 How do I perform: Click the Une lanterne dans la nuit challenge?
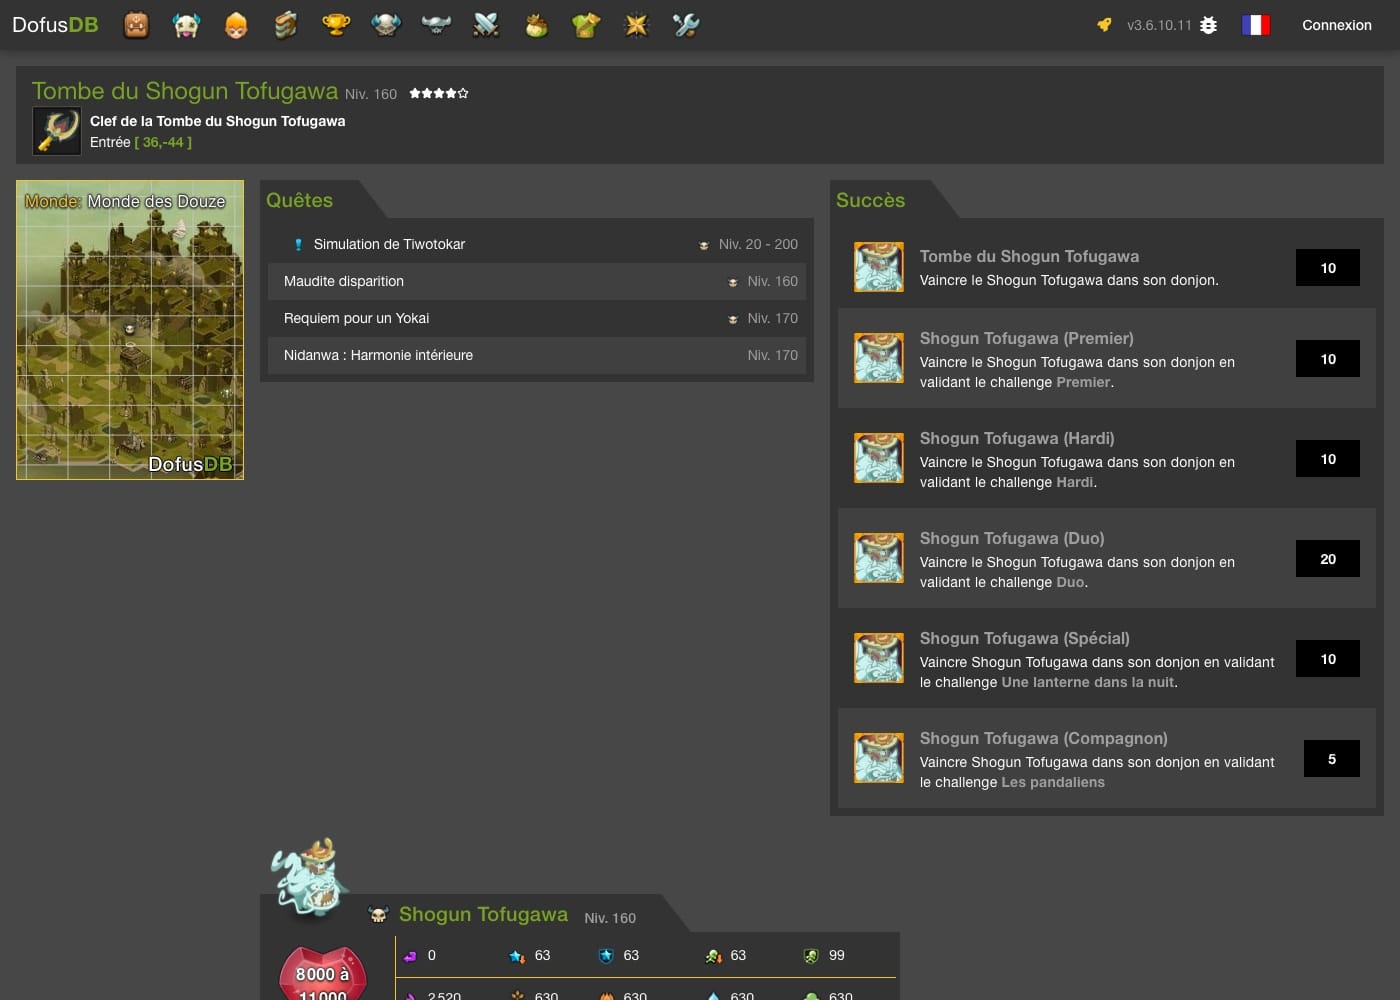tap(1088, 682)
